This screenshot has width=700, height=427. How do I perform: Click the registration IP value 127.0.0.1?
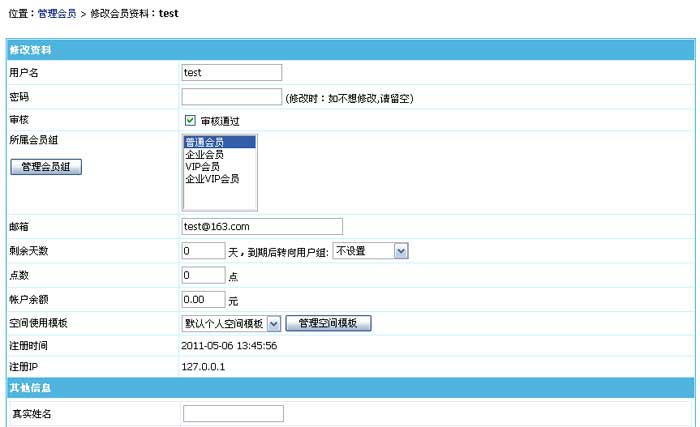coord(204,366)
